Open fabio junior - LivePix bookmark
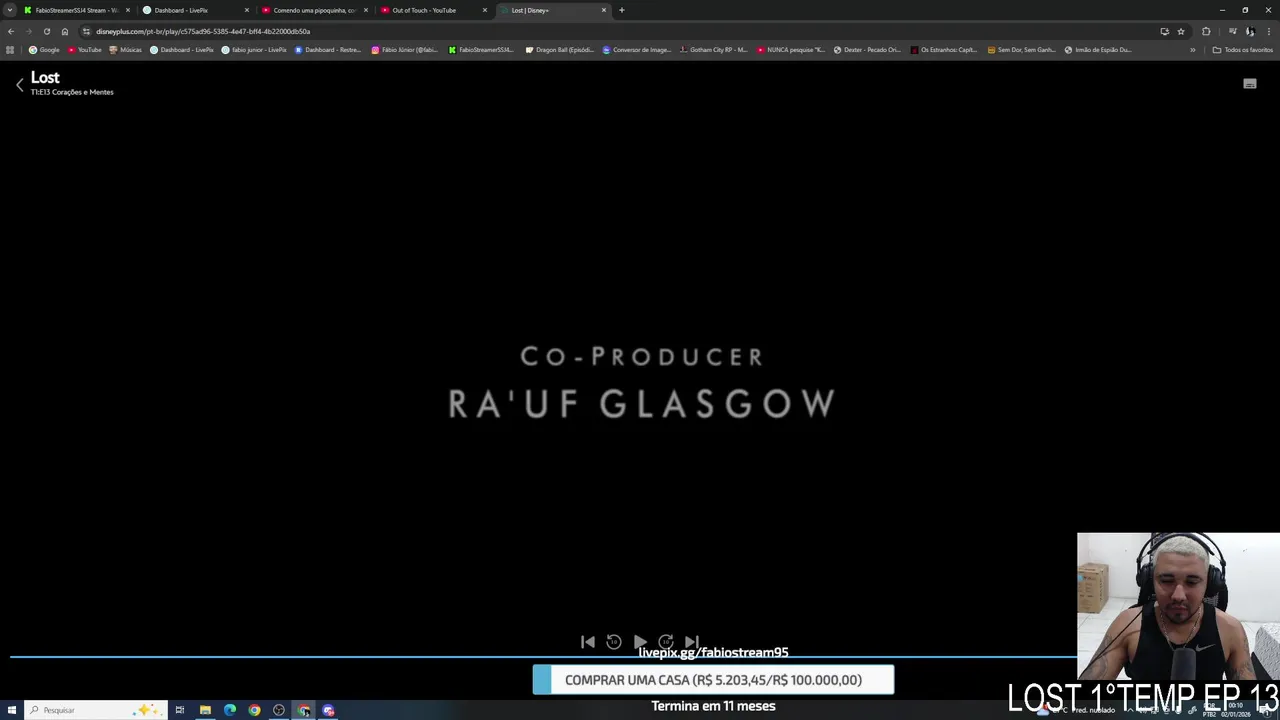 (x=254, y=50)
